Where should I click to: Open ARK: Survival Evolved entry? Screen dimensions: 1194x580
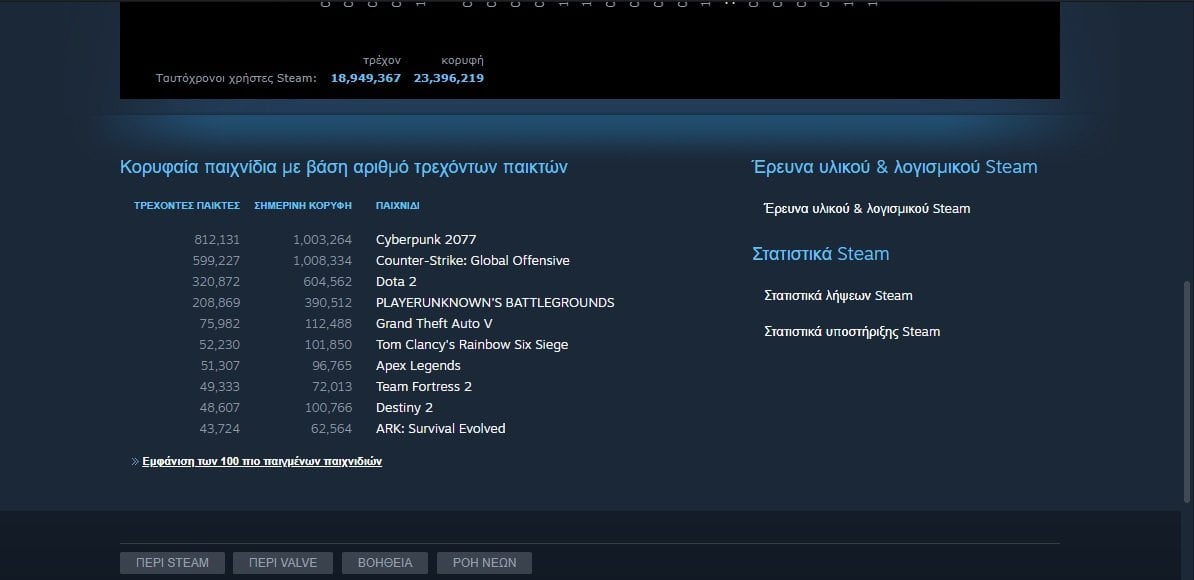(x=440, y=429)
